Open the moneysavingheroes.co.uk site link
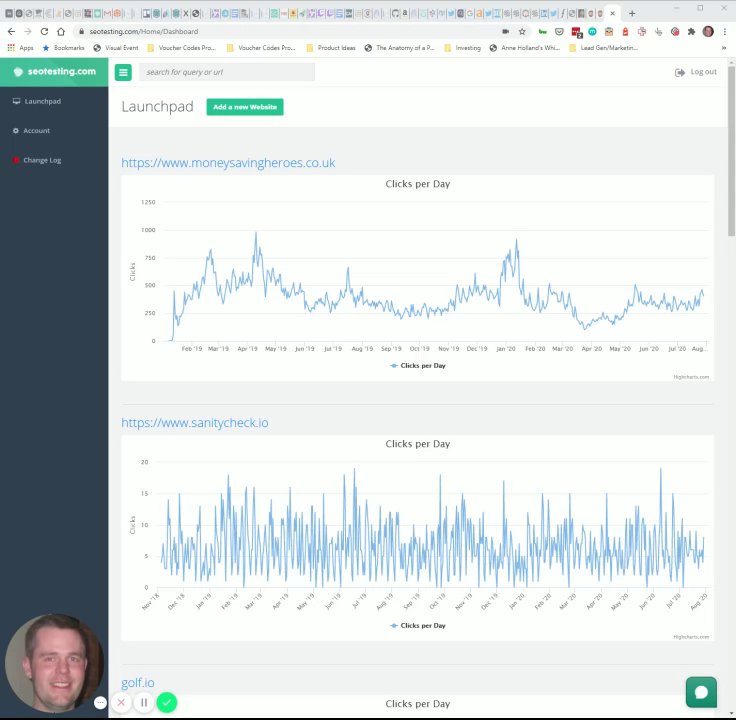The image size is (736, 720). (228, 163)
